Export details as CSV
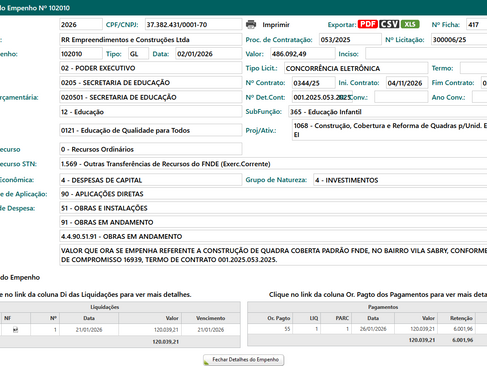The image size is (487, 366). [x=389, y=24]
